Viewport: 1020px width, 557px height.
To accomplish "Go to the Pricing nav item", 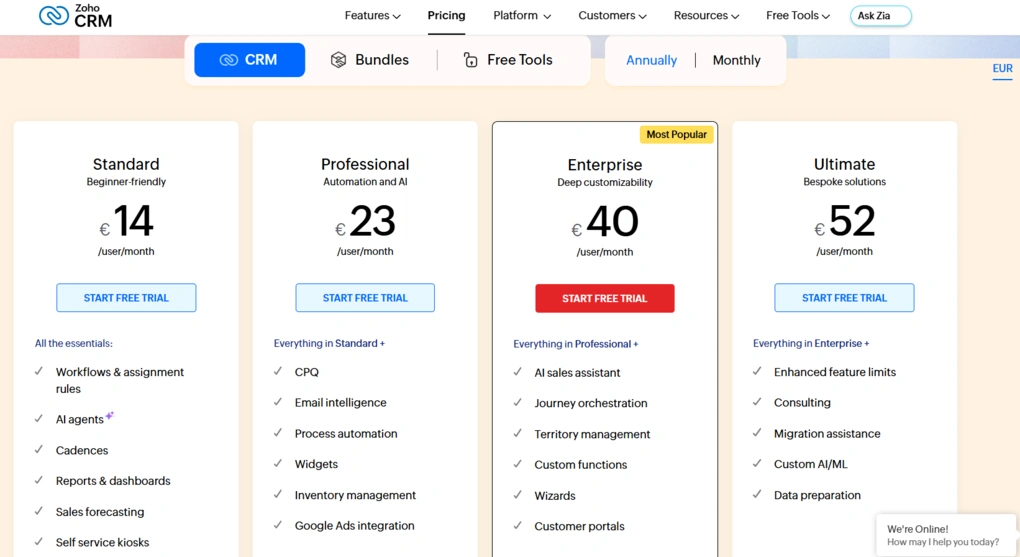I will tap(446, 16).
